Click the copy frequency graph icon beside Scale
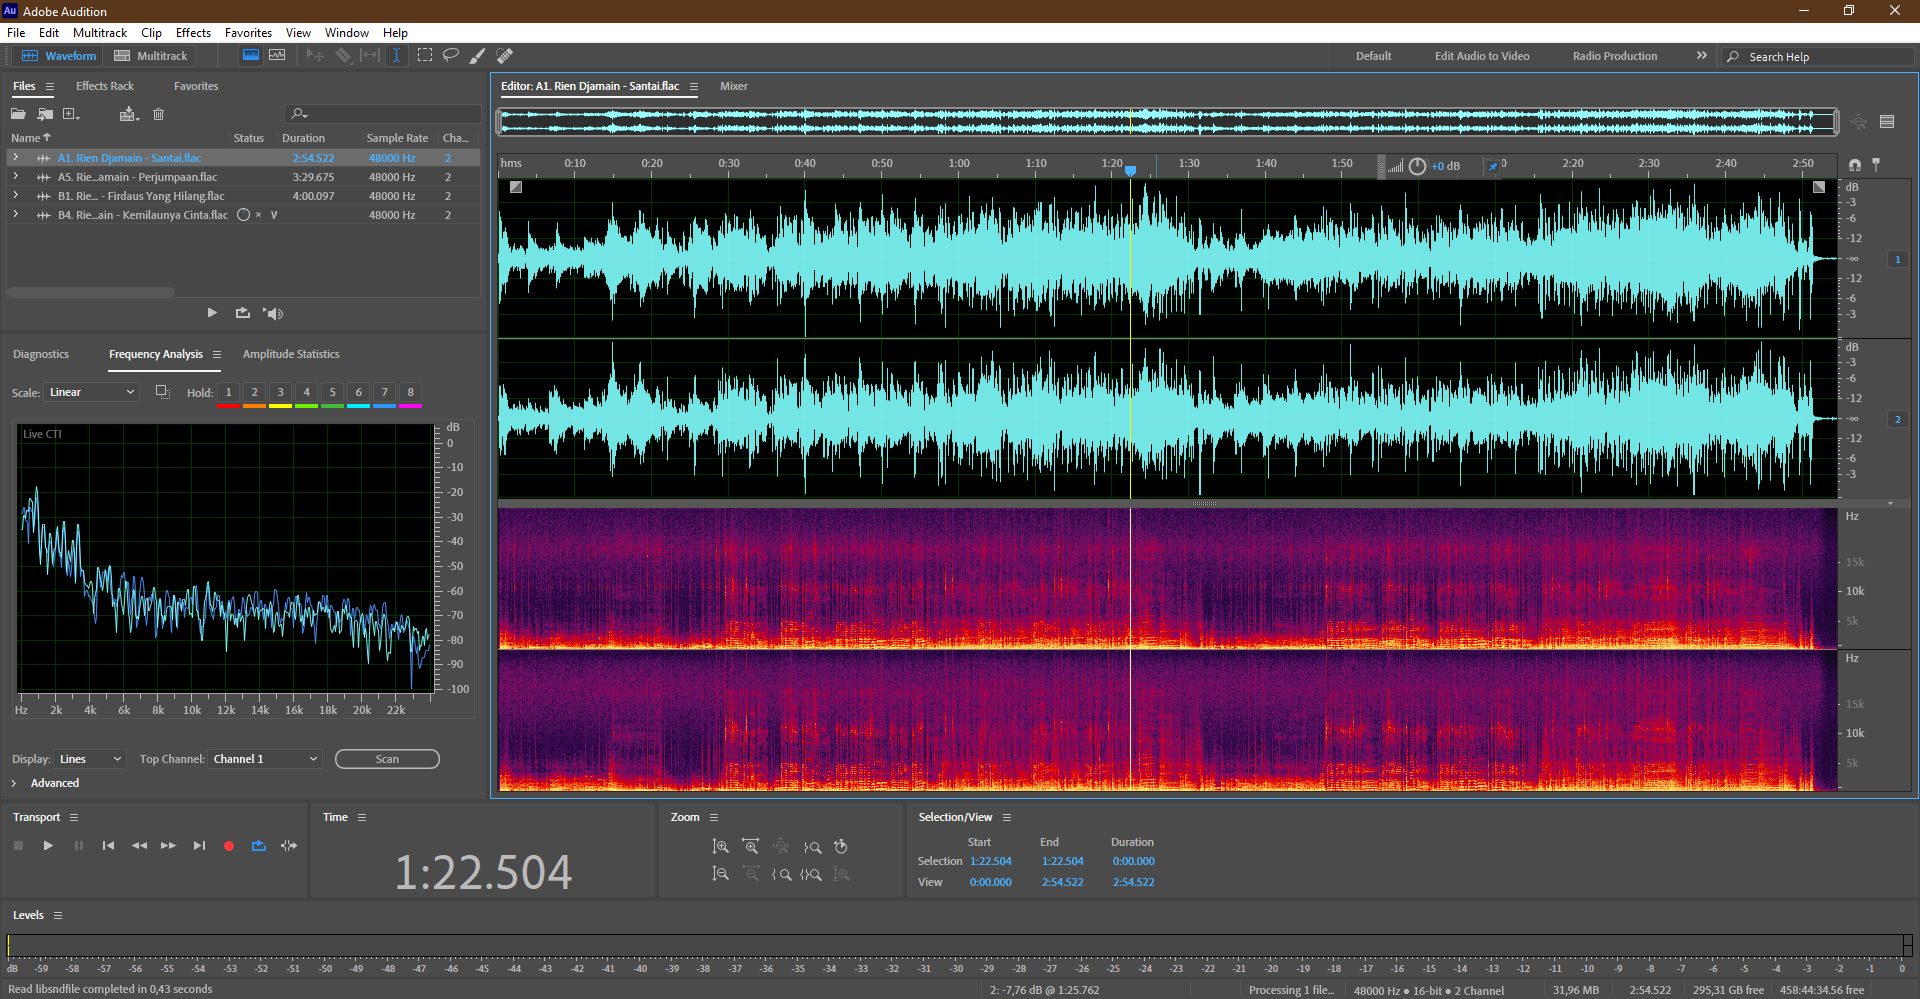This screenshot has height=999, width=1920. [x=162, y=392]
